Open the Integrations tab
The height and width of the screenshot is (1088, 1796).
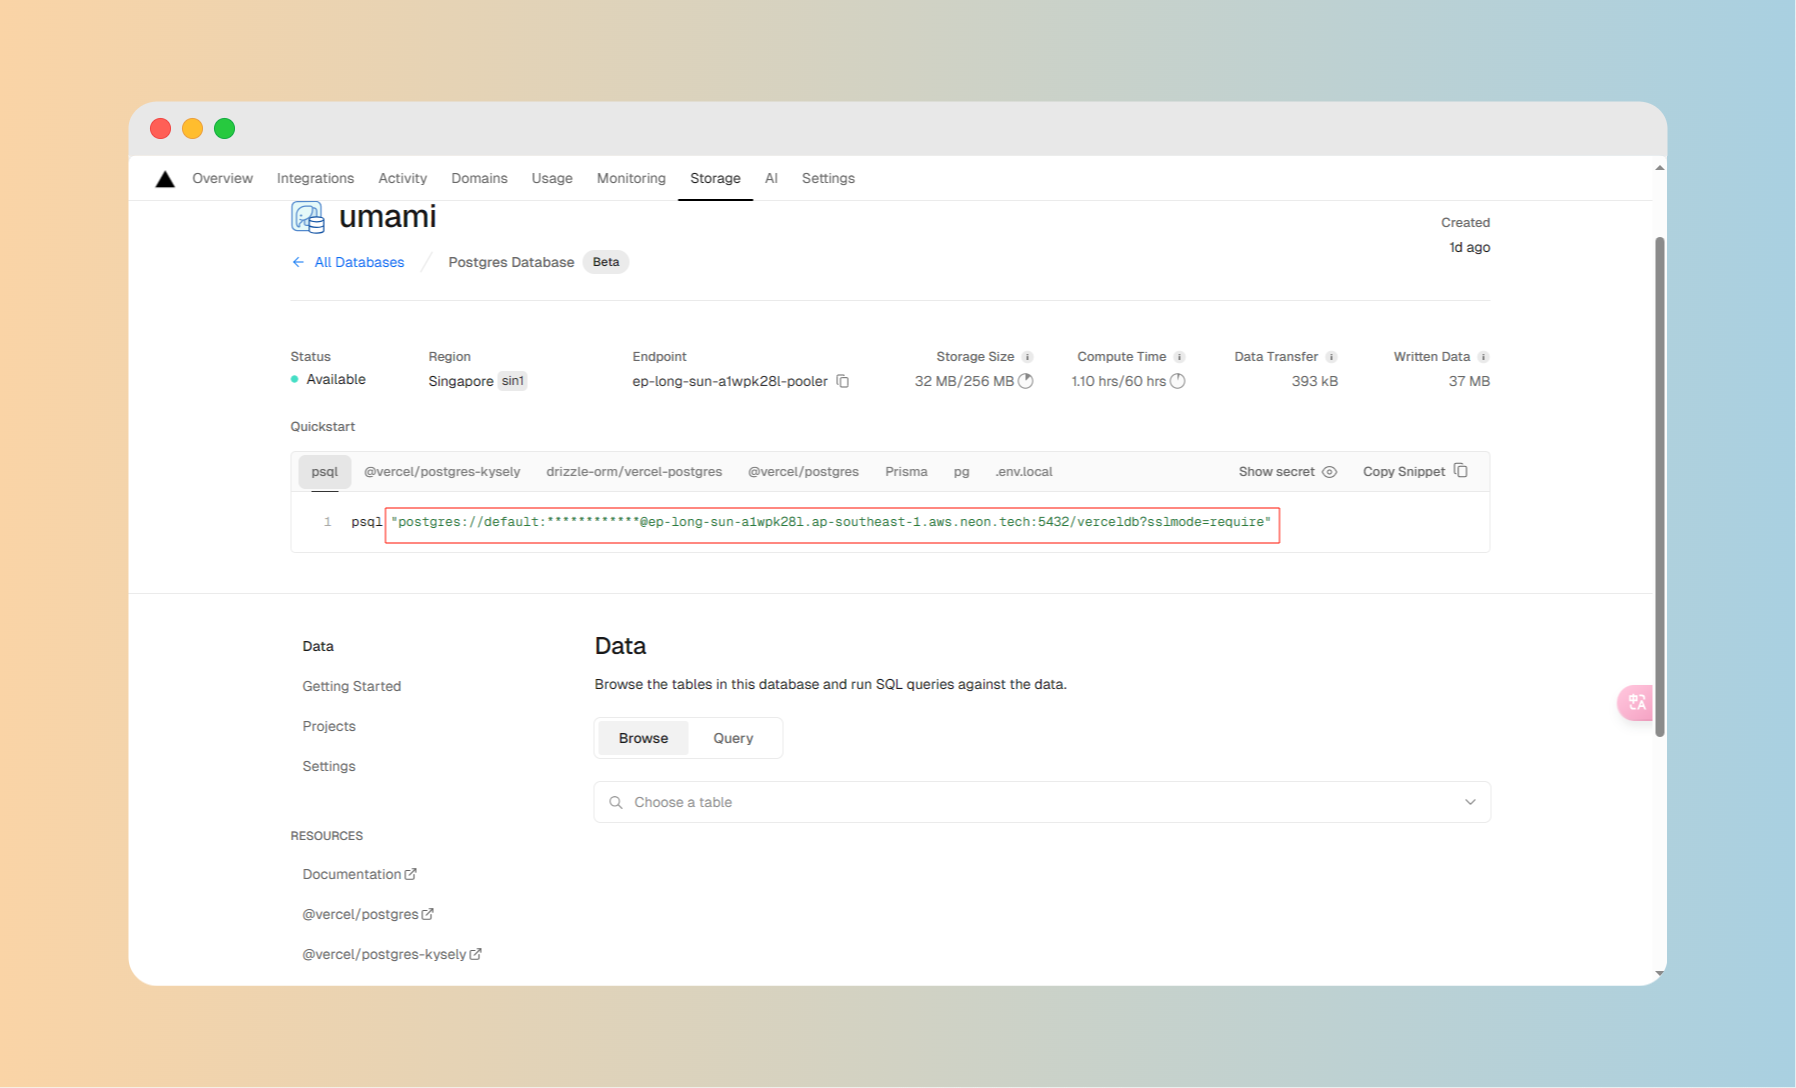[x=315, y=178]
